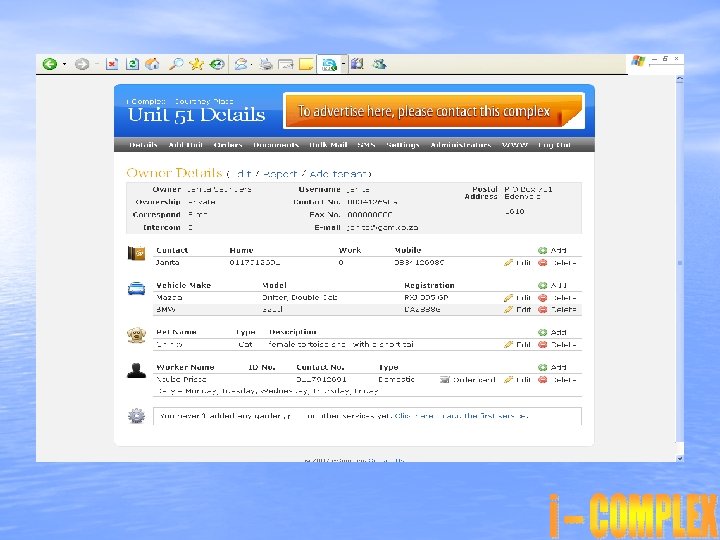The width and height of the screenshot is (720, 540).
Task: Click the Print icon in browser toolbar
Action: tap(265, 64)
